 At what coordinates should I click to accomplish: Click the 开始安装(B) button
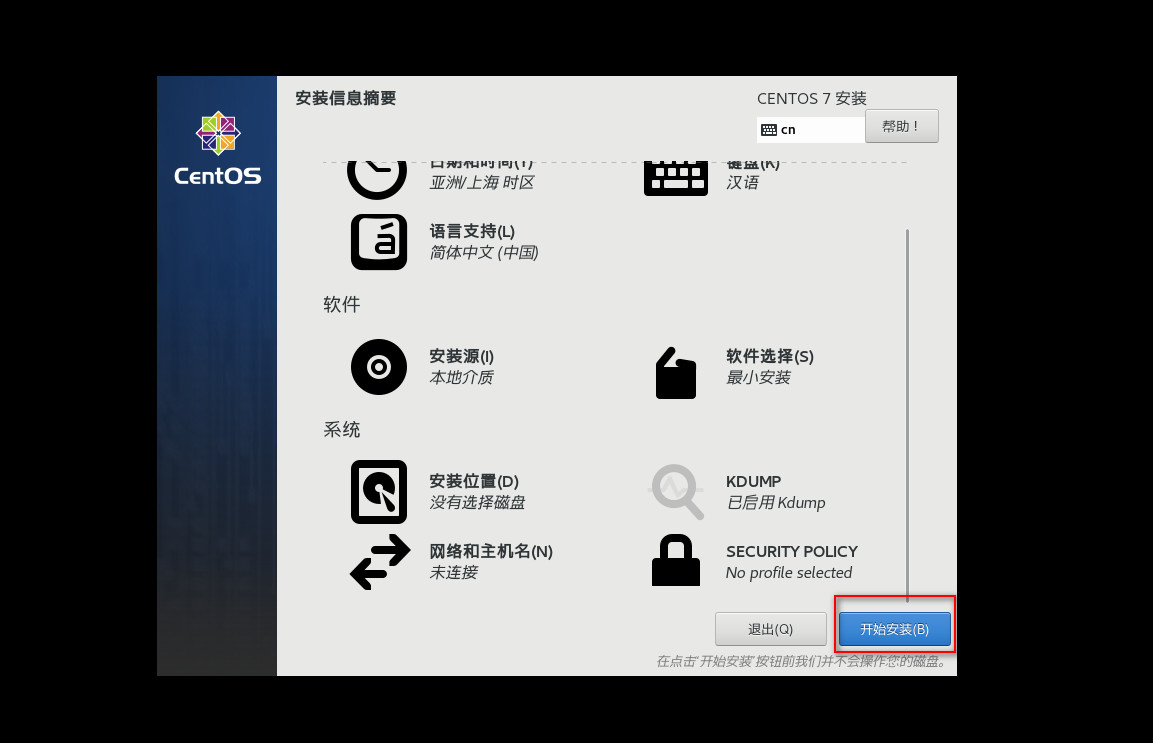pyautogui.click(x=895, y=630)
